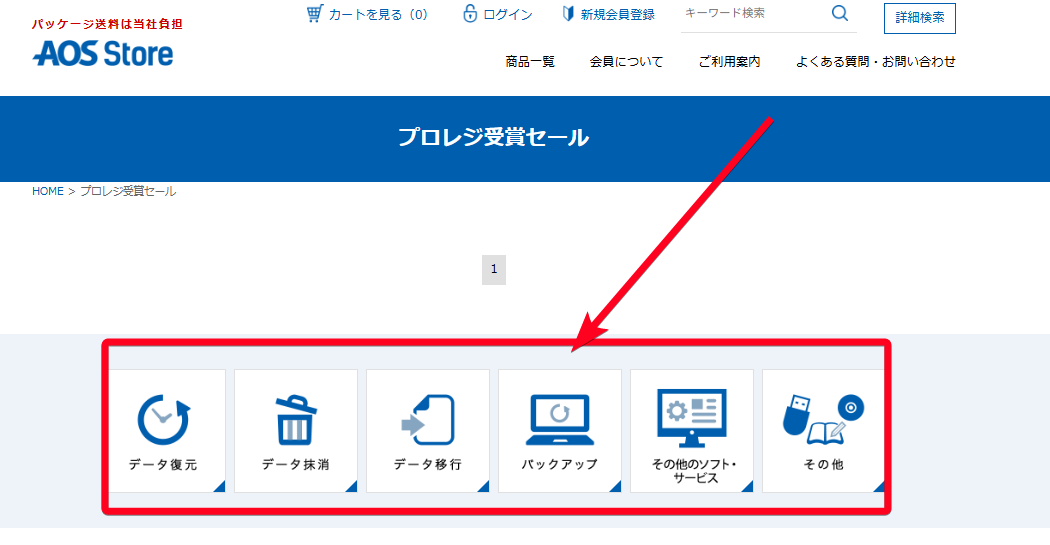Click the プロレジ受賞セール banner heading
The height and width of the screenshot is (545, 1050).
[x=494, y=137]
